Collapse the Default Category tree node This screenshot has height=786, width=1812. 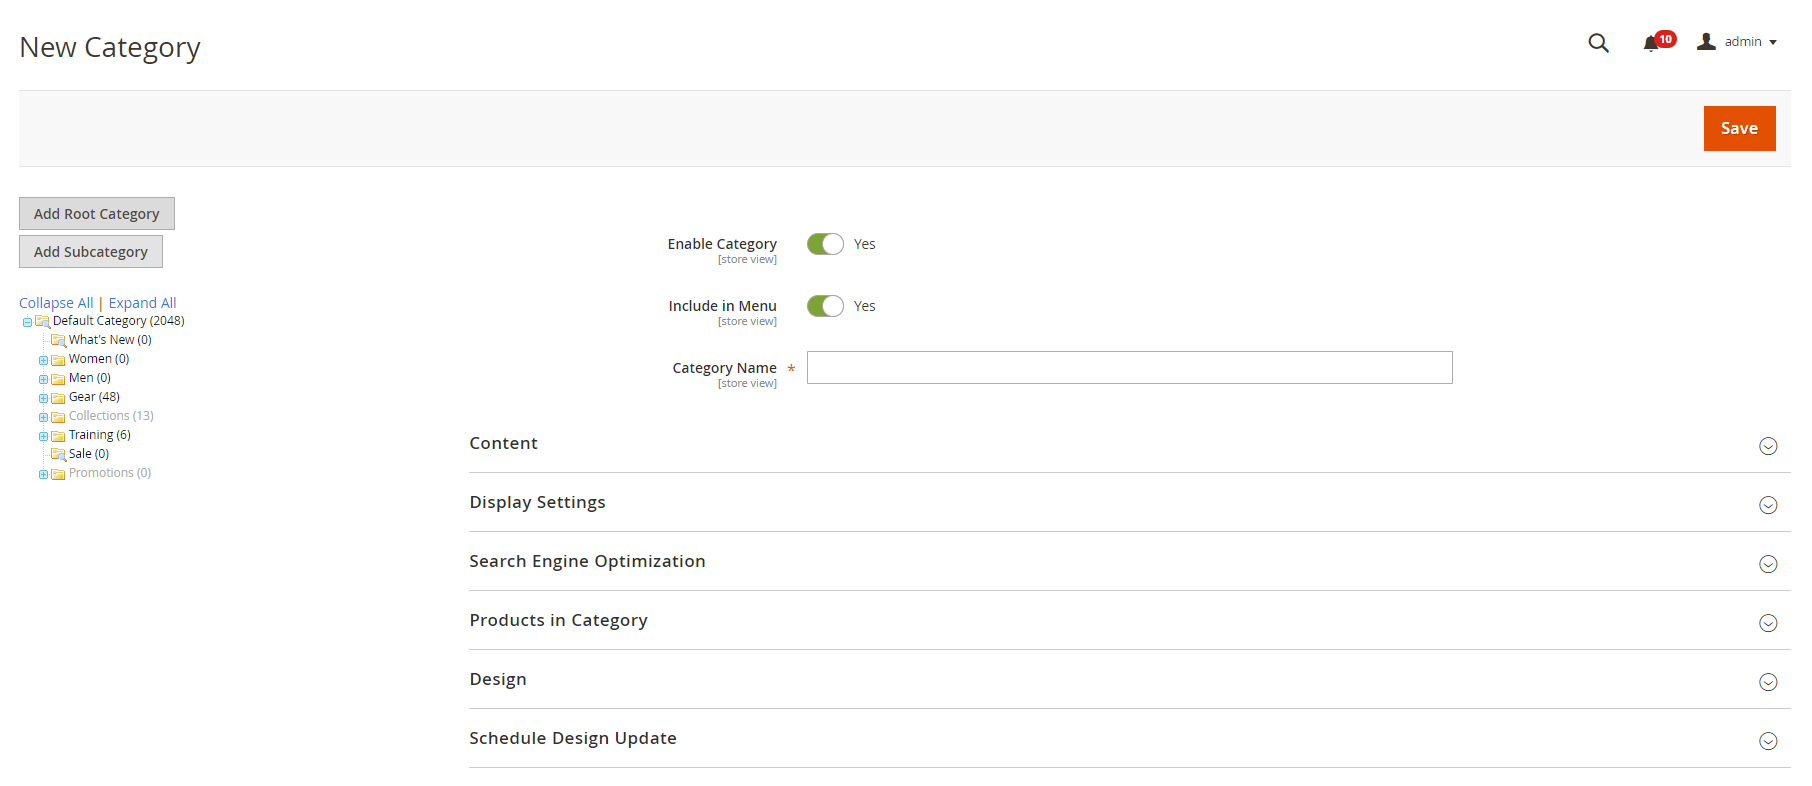[x=27, y=322]
